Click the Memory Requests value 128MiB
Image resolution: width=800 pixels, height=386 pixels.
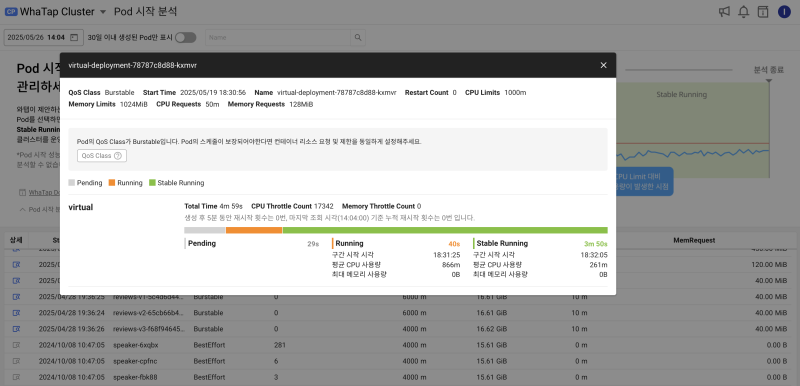click(301, 105)
